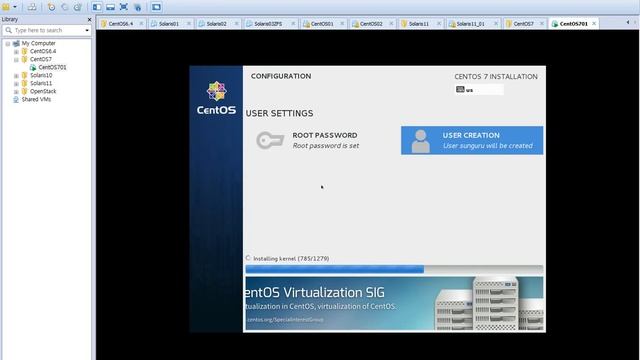Select CentOS6.4 folder in library
Image resolution: width=640 pixels, height=360 pixels.
coord(43,51)
